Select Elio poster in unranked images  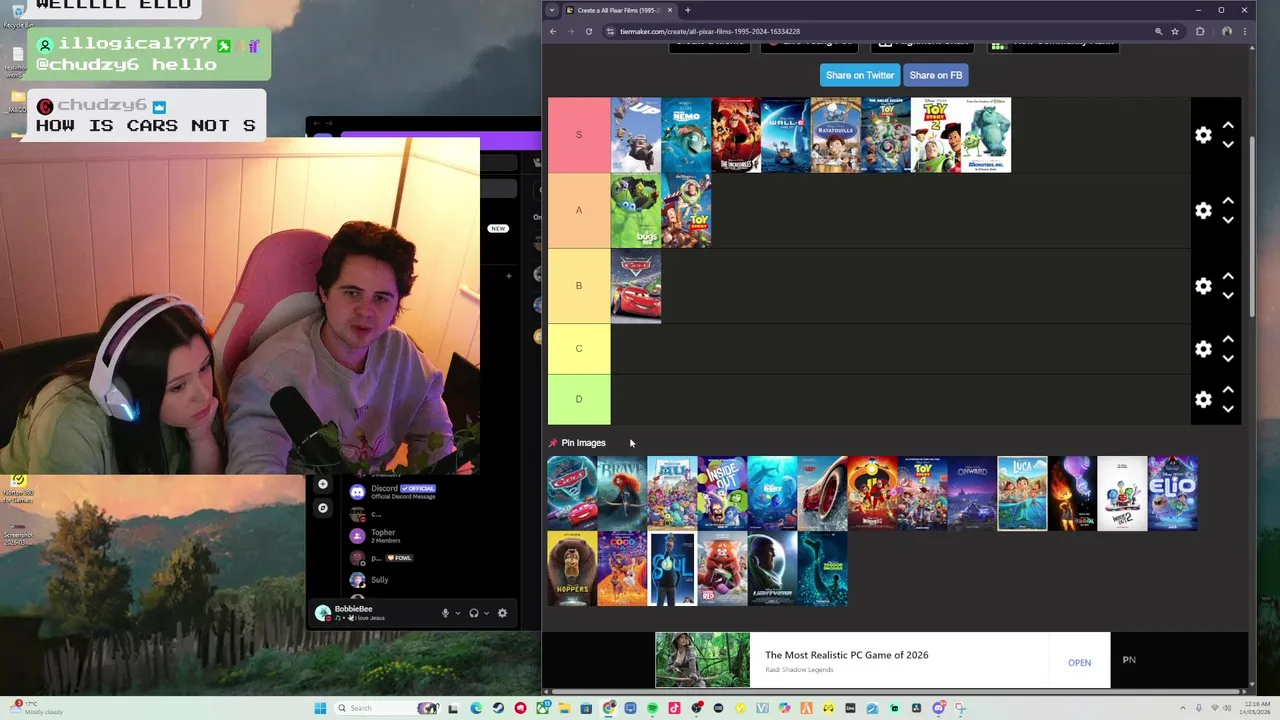pyautogui.click(x=1172, y=493)
